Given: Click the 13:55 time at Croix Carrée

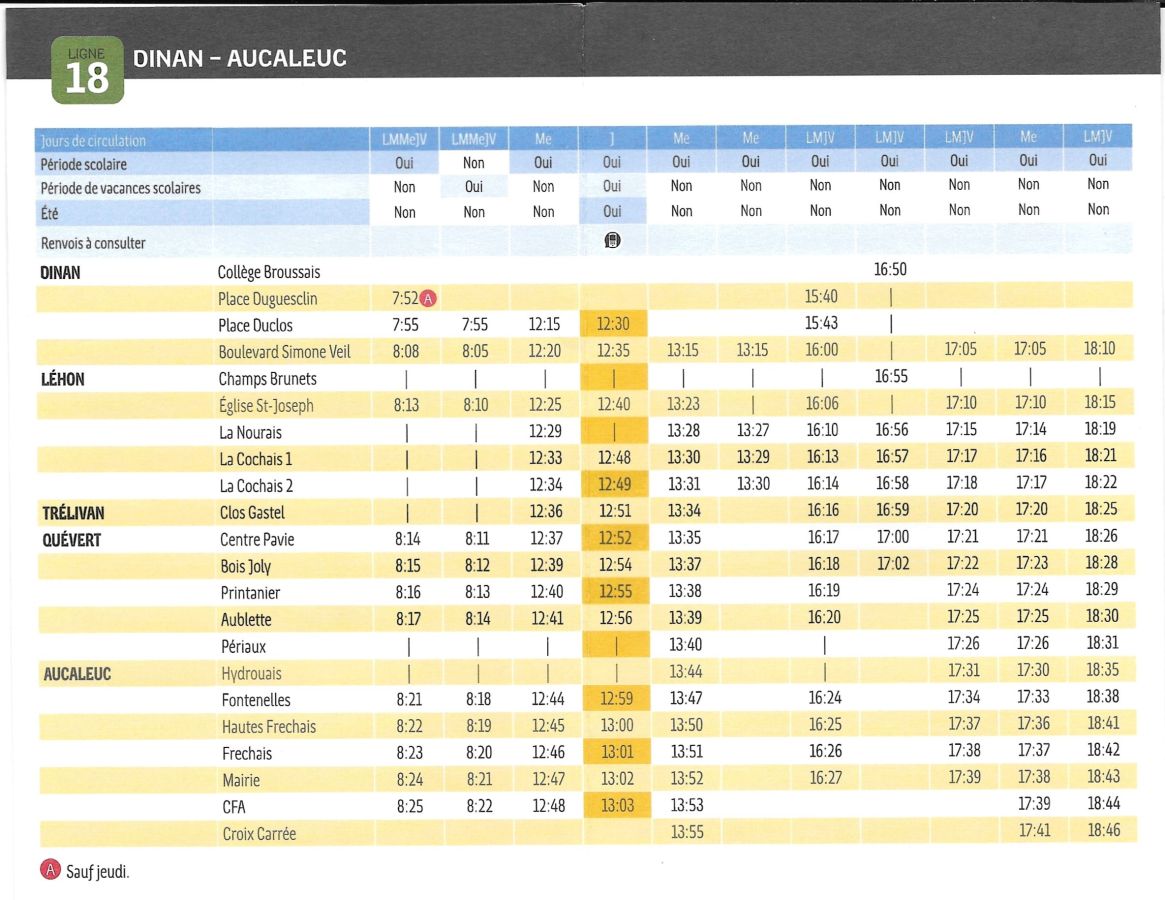Looking at the screenshot, I should 687,832.
